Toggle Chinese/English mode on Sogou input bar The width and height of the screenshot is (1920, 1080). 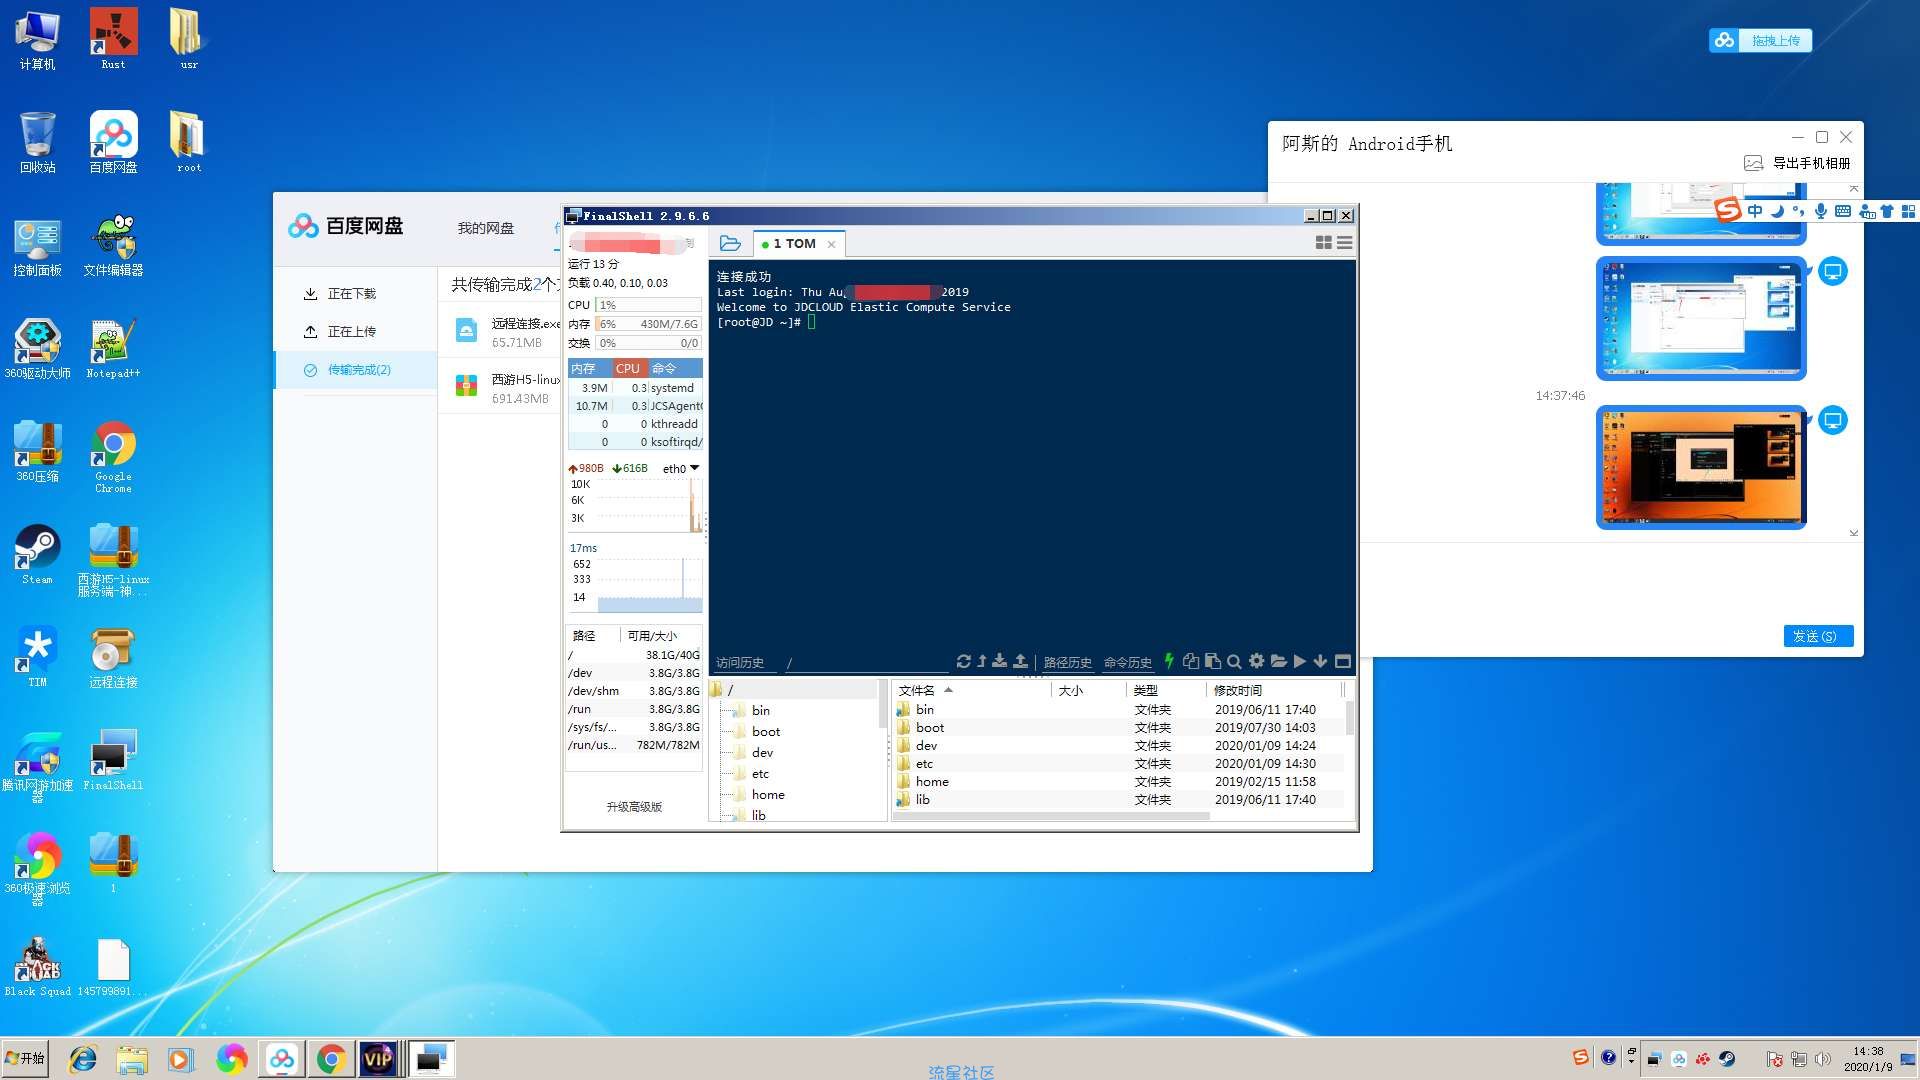point(1755,211)
